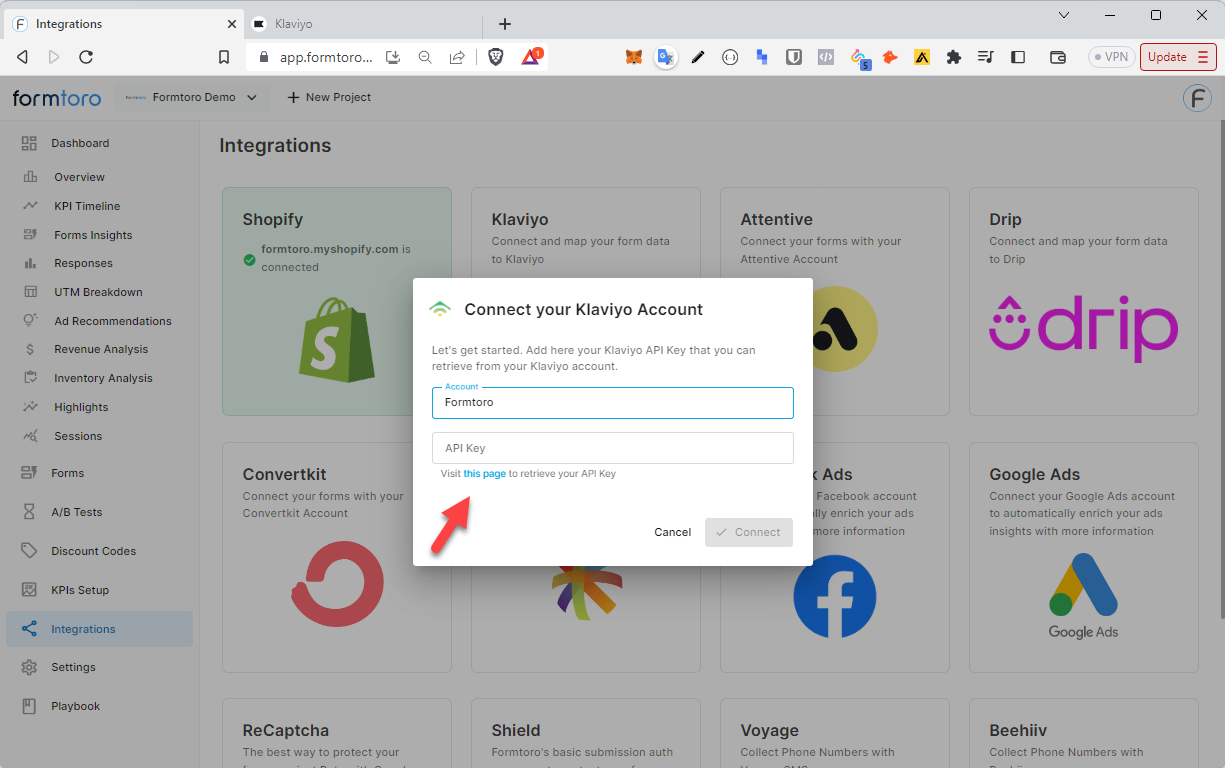The image size is (1225, 768).
Task: Click the zoom magnifier icon in address bar
Action: pyautogui.click(x=425, y=57)
